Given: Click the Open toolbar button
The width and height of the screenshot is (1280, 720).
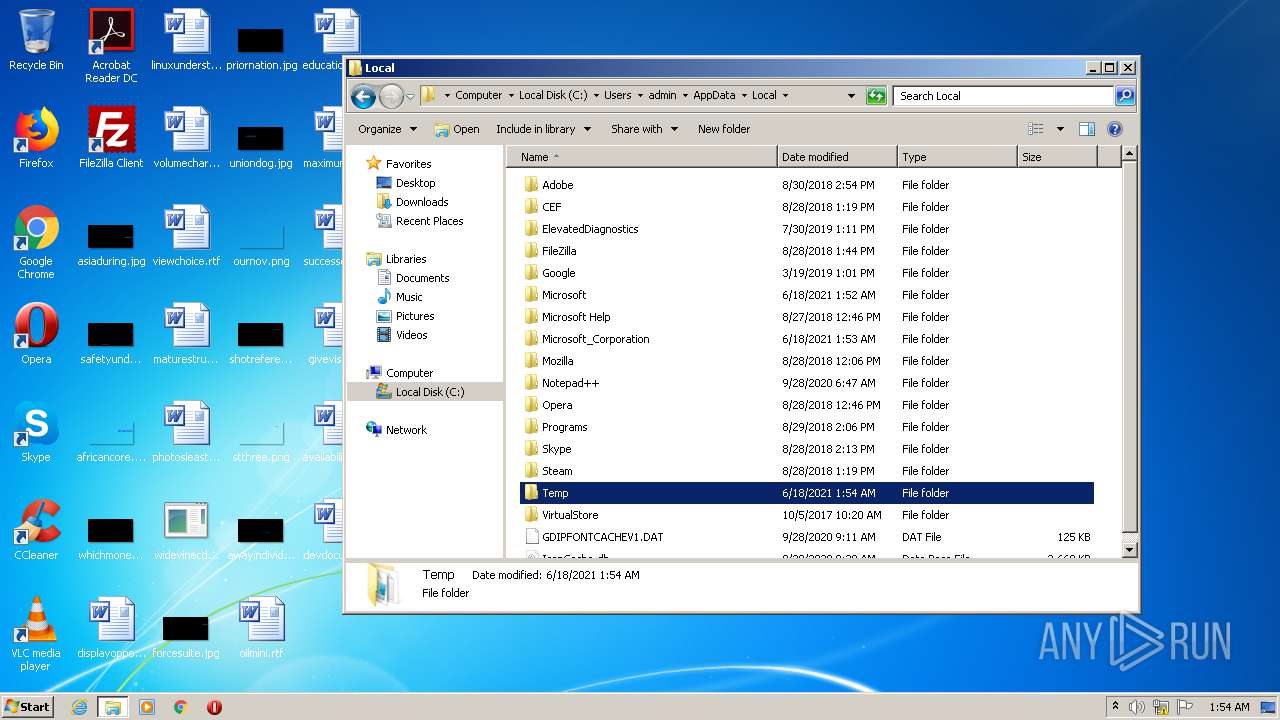Looking at the screenshot, I should [457, 129].
